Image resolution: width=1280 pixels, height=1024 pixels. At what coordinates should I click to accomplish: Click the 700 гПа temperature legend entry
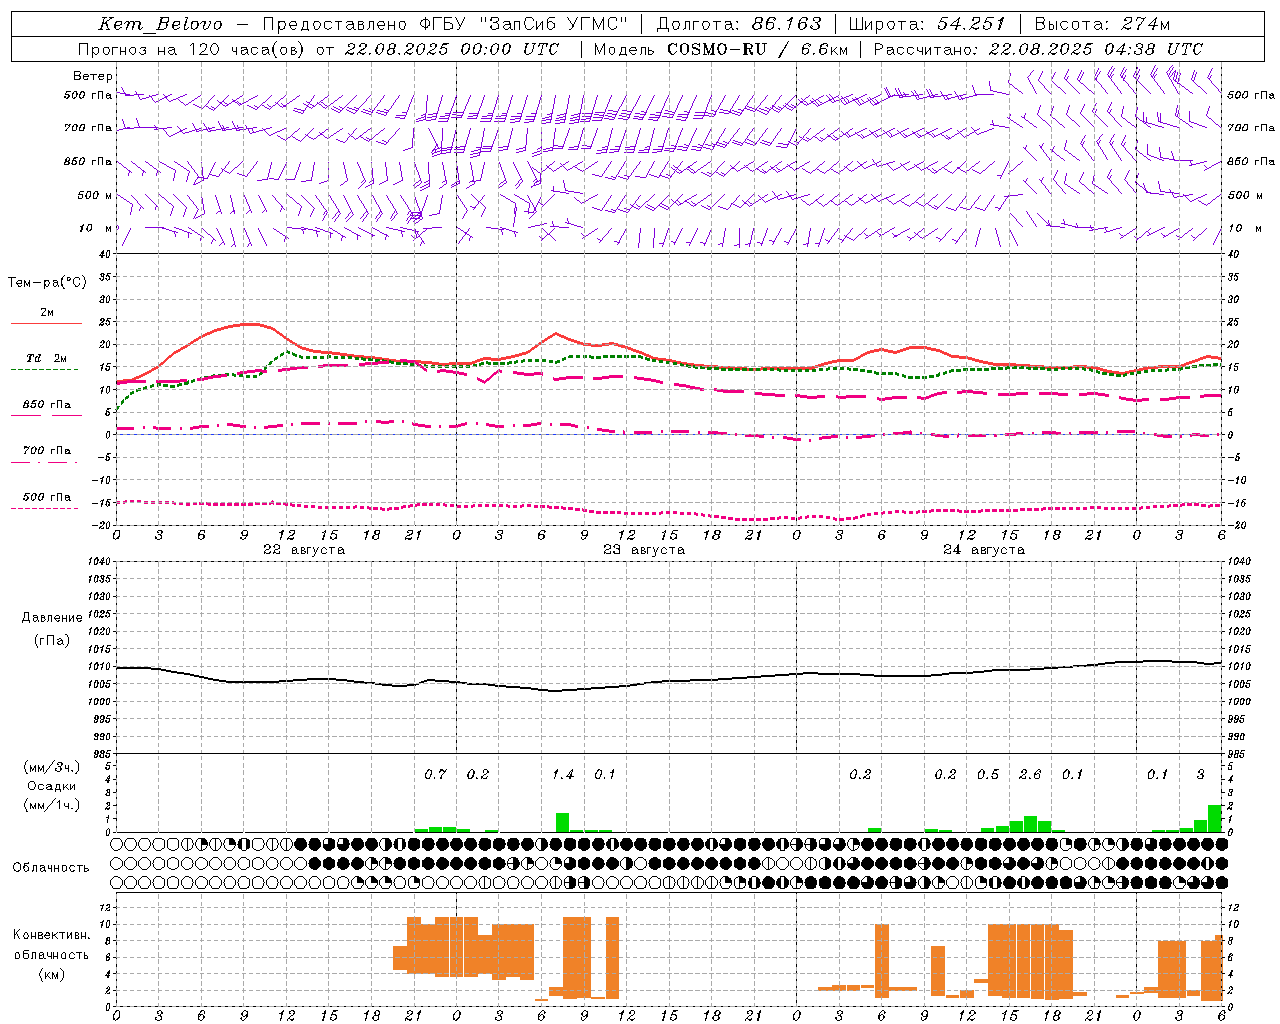[46, 453]
